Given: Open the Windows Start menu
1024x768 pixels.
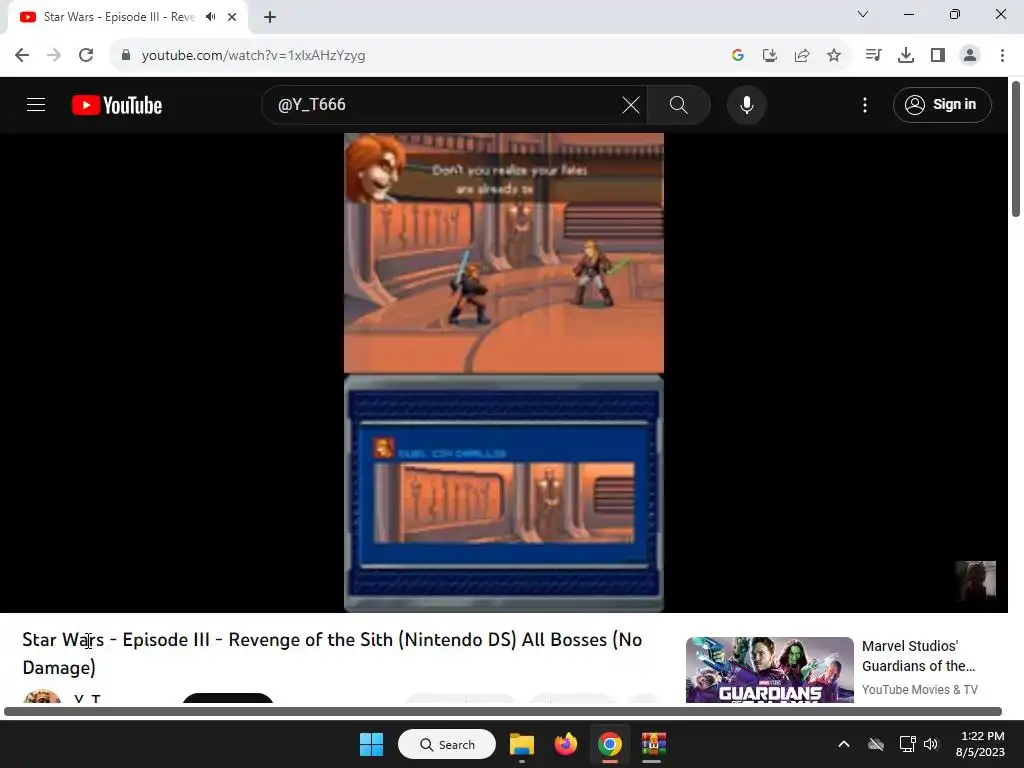Looking at the screenshot, I should (x=372, y=744).
